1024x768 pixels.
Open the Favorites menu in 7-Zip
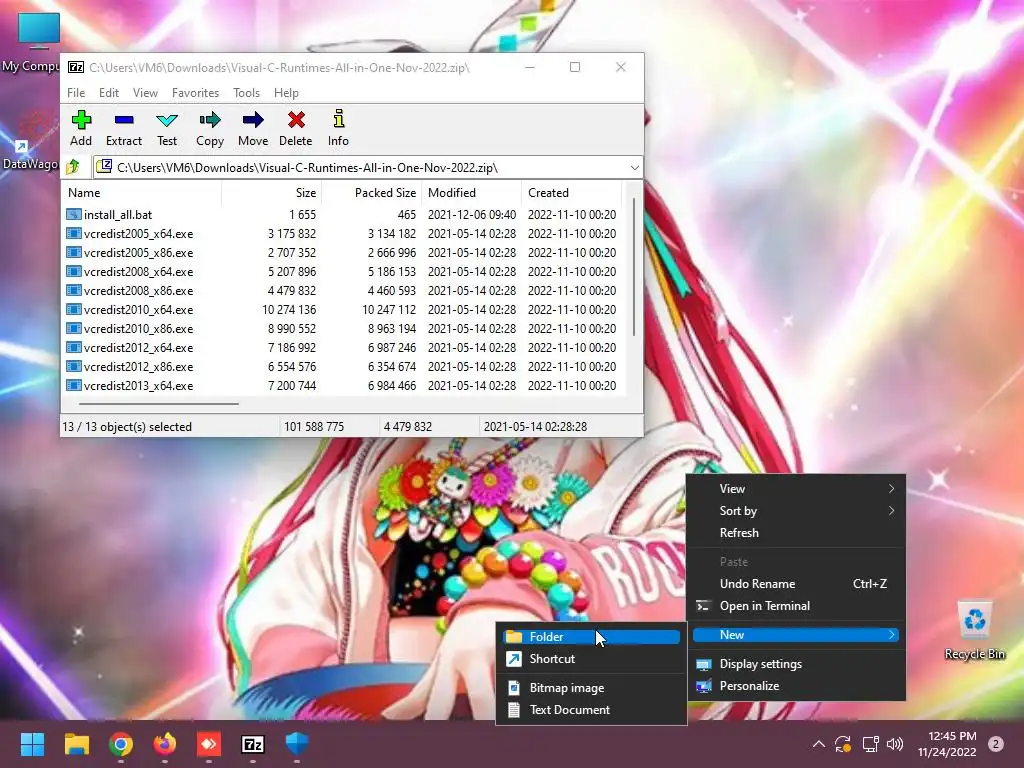coord(195,93)
